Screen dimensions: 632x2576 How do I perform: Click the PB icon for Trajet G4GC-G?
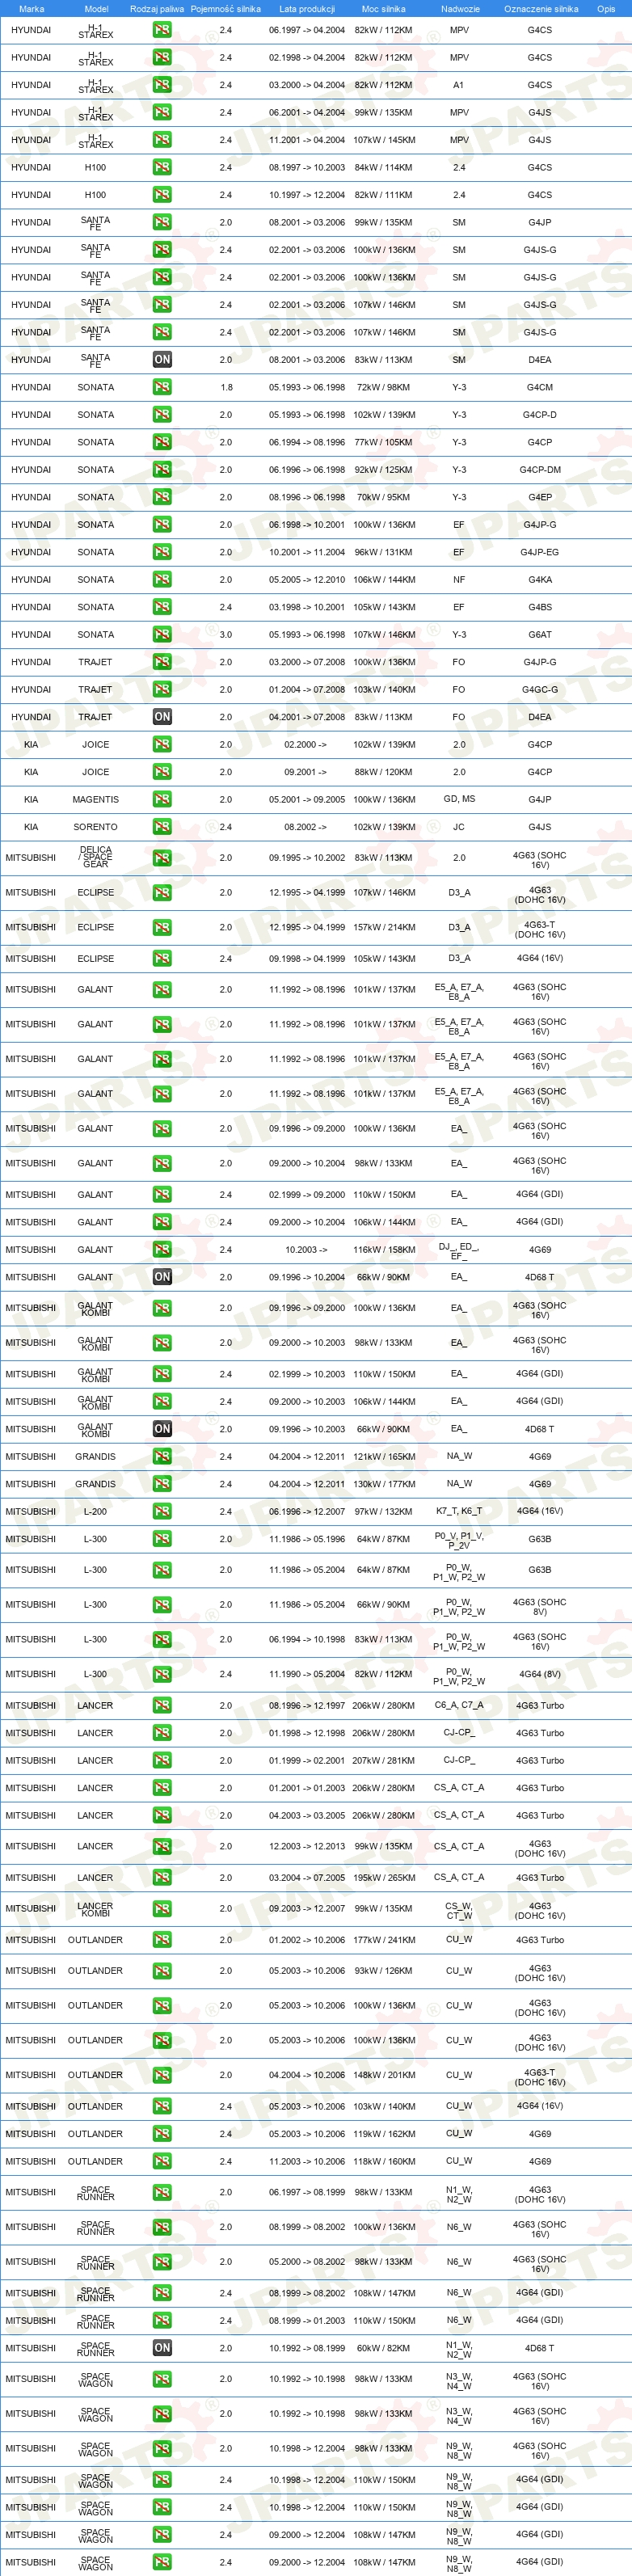tap(162, 690)
